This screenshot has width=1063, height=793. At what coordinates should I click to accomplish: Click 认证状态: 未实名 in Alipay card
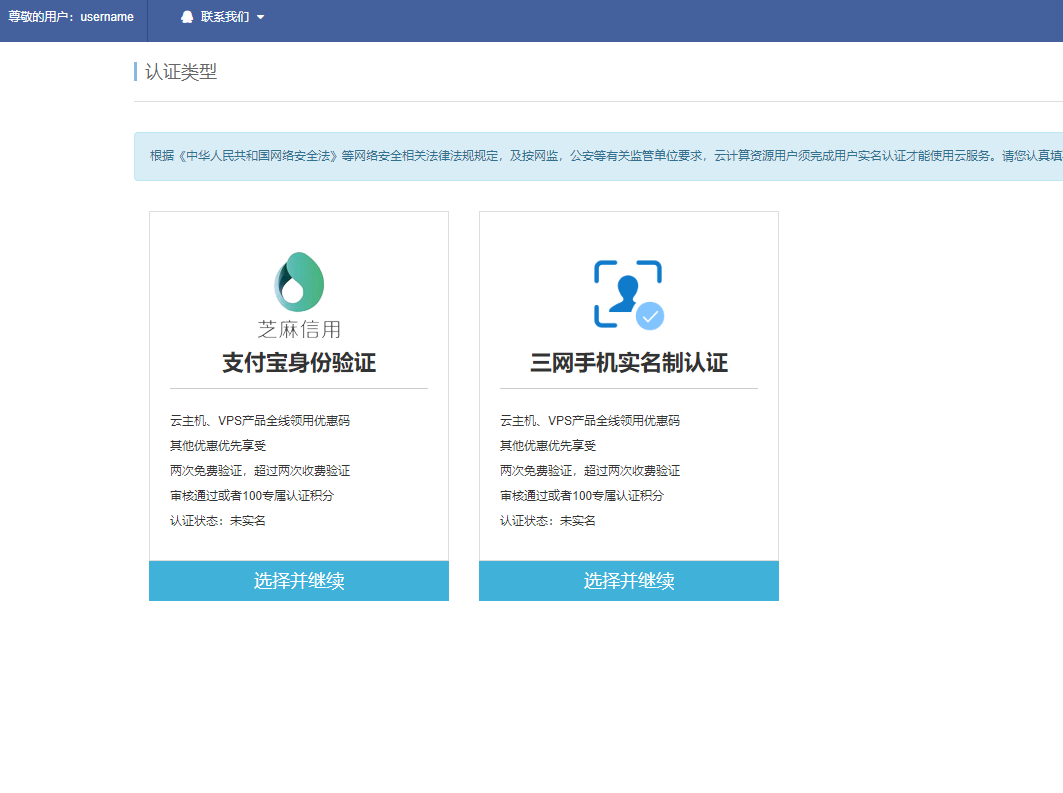(218, 521)
